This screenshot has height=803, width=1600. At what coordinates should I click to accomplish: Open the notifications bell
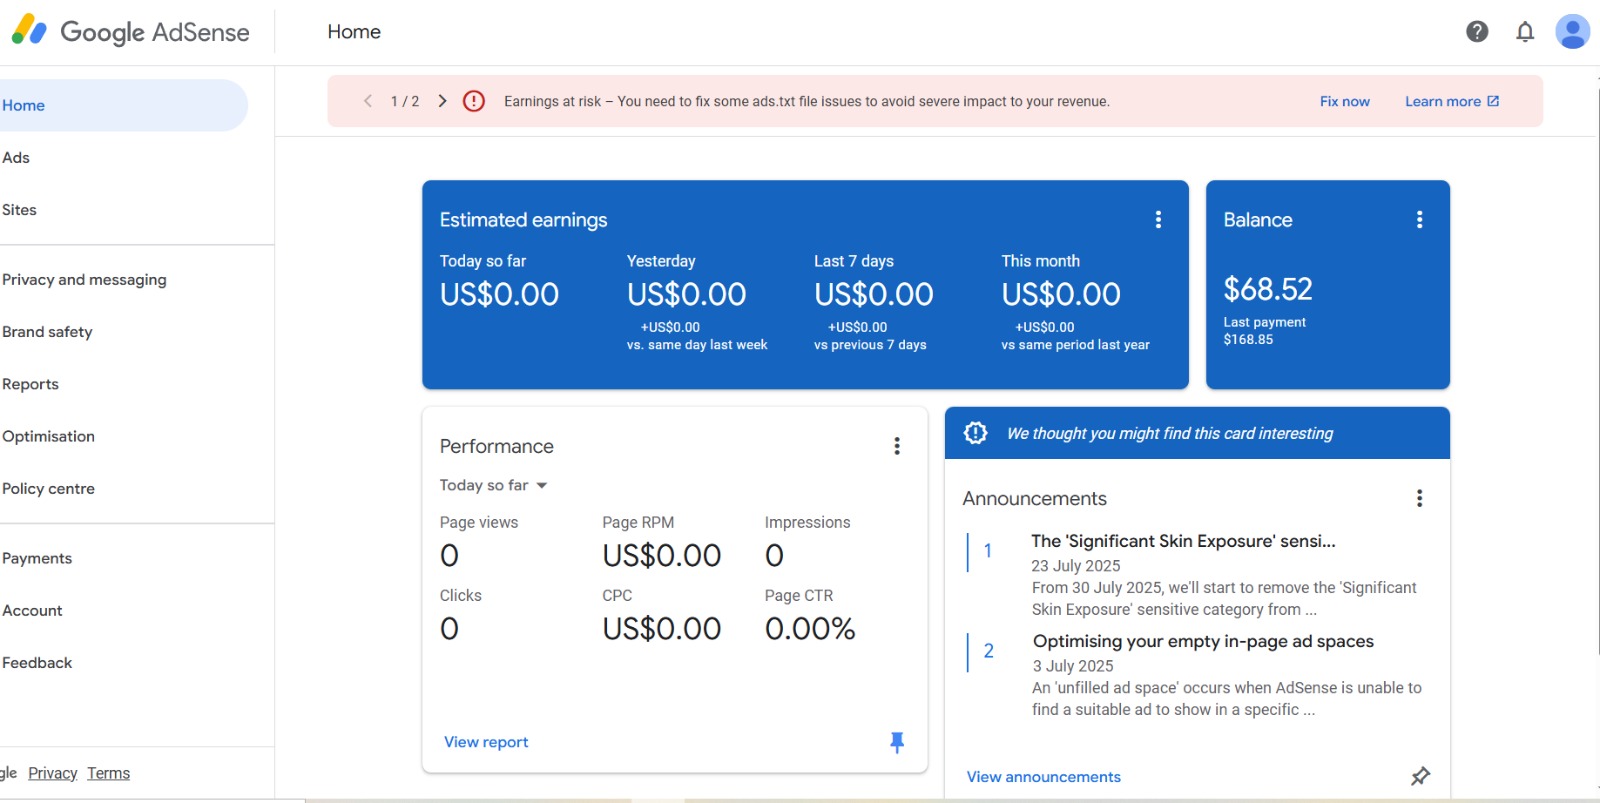[1525, 32]
